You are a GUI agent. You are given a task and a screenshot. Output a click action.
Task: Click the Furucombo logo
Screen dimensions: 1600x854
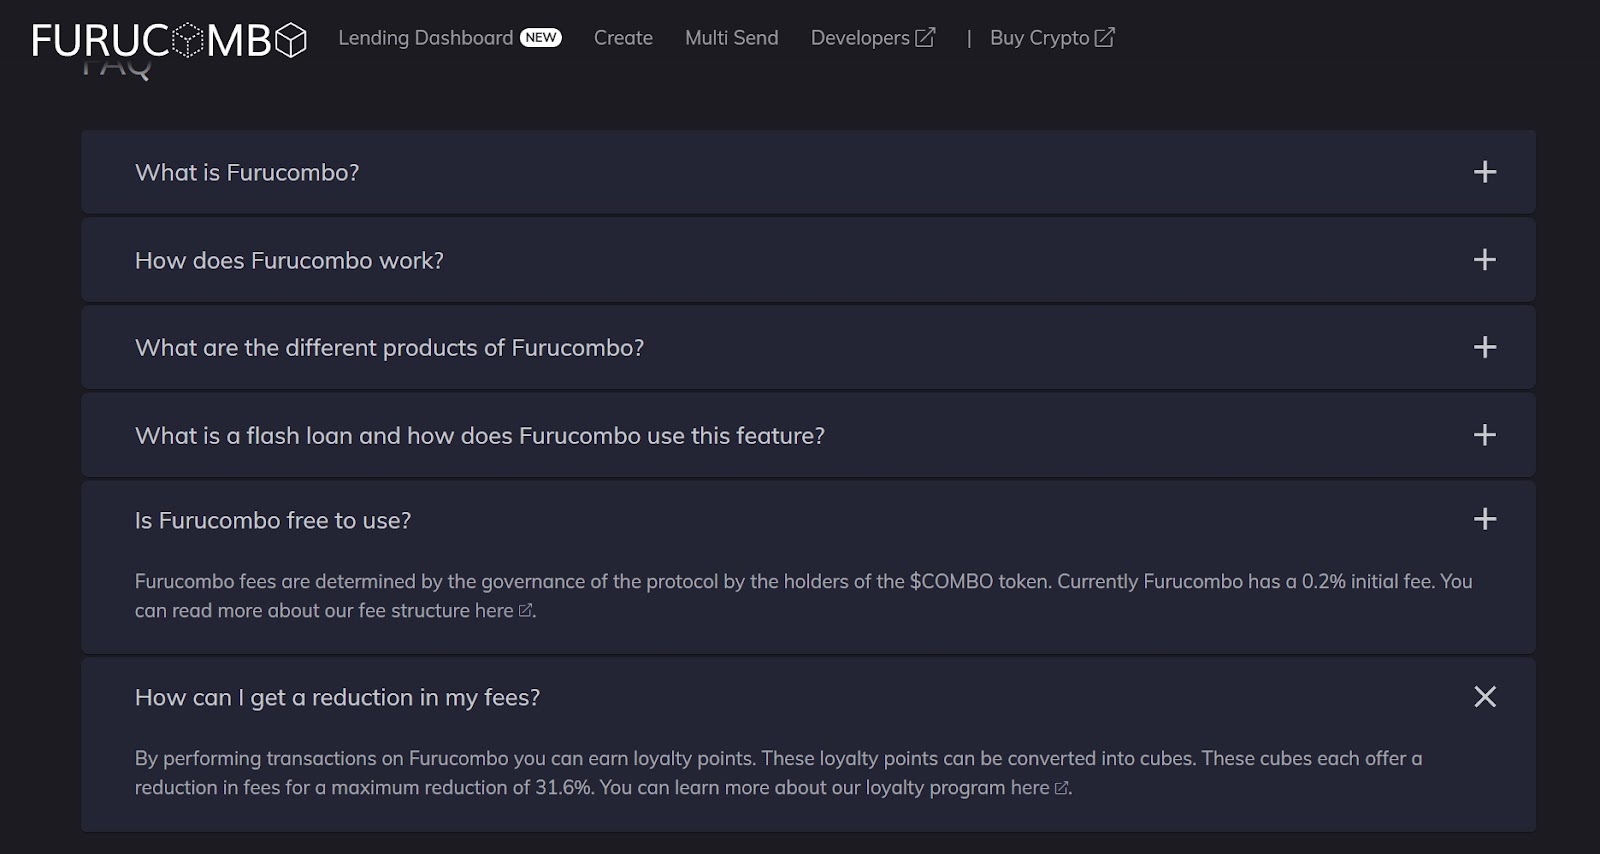tap(168, 40)
